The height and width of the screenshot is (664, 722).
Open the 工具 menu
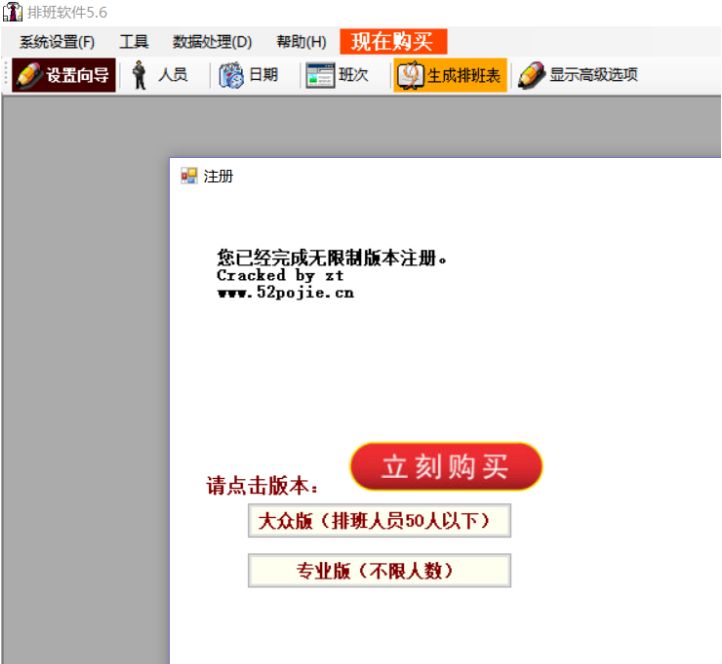tap(134, 42)
